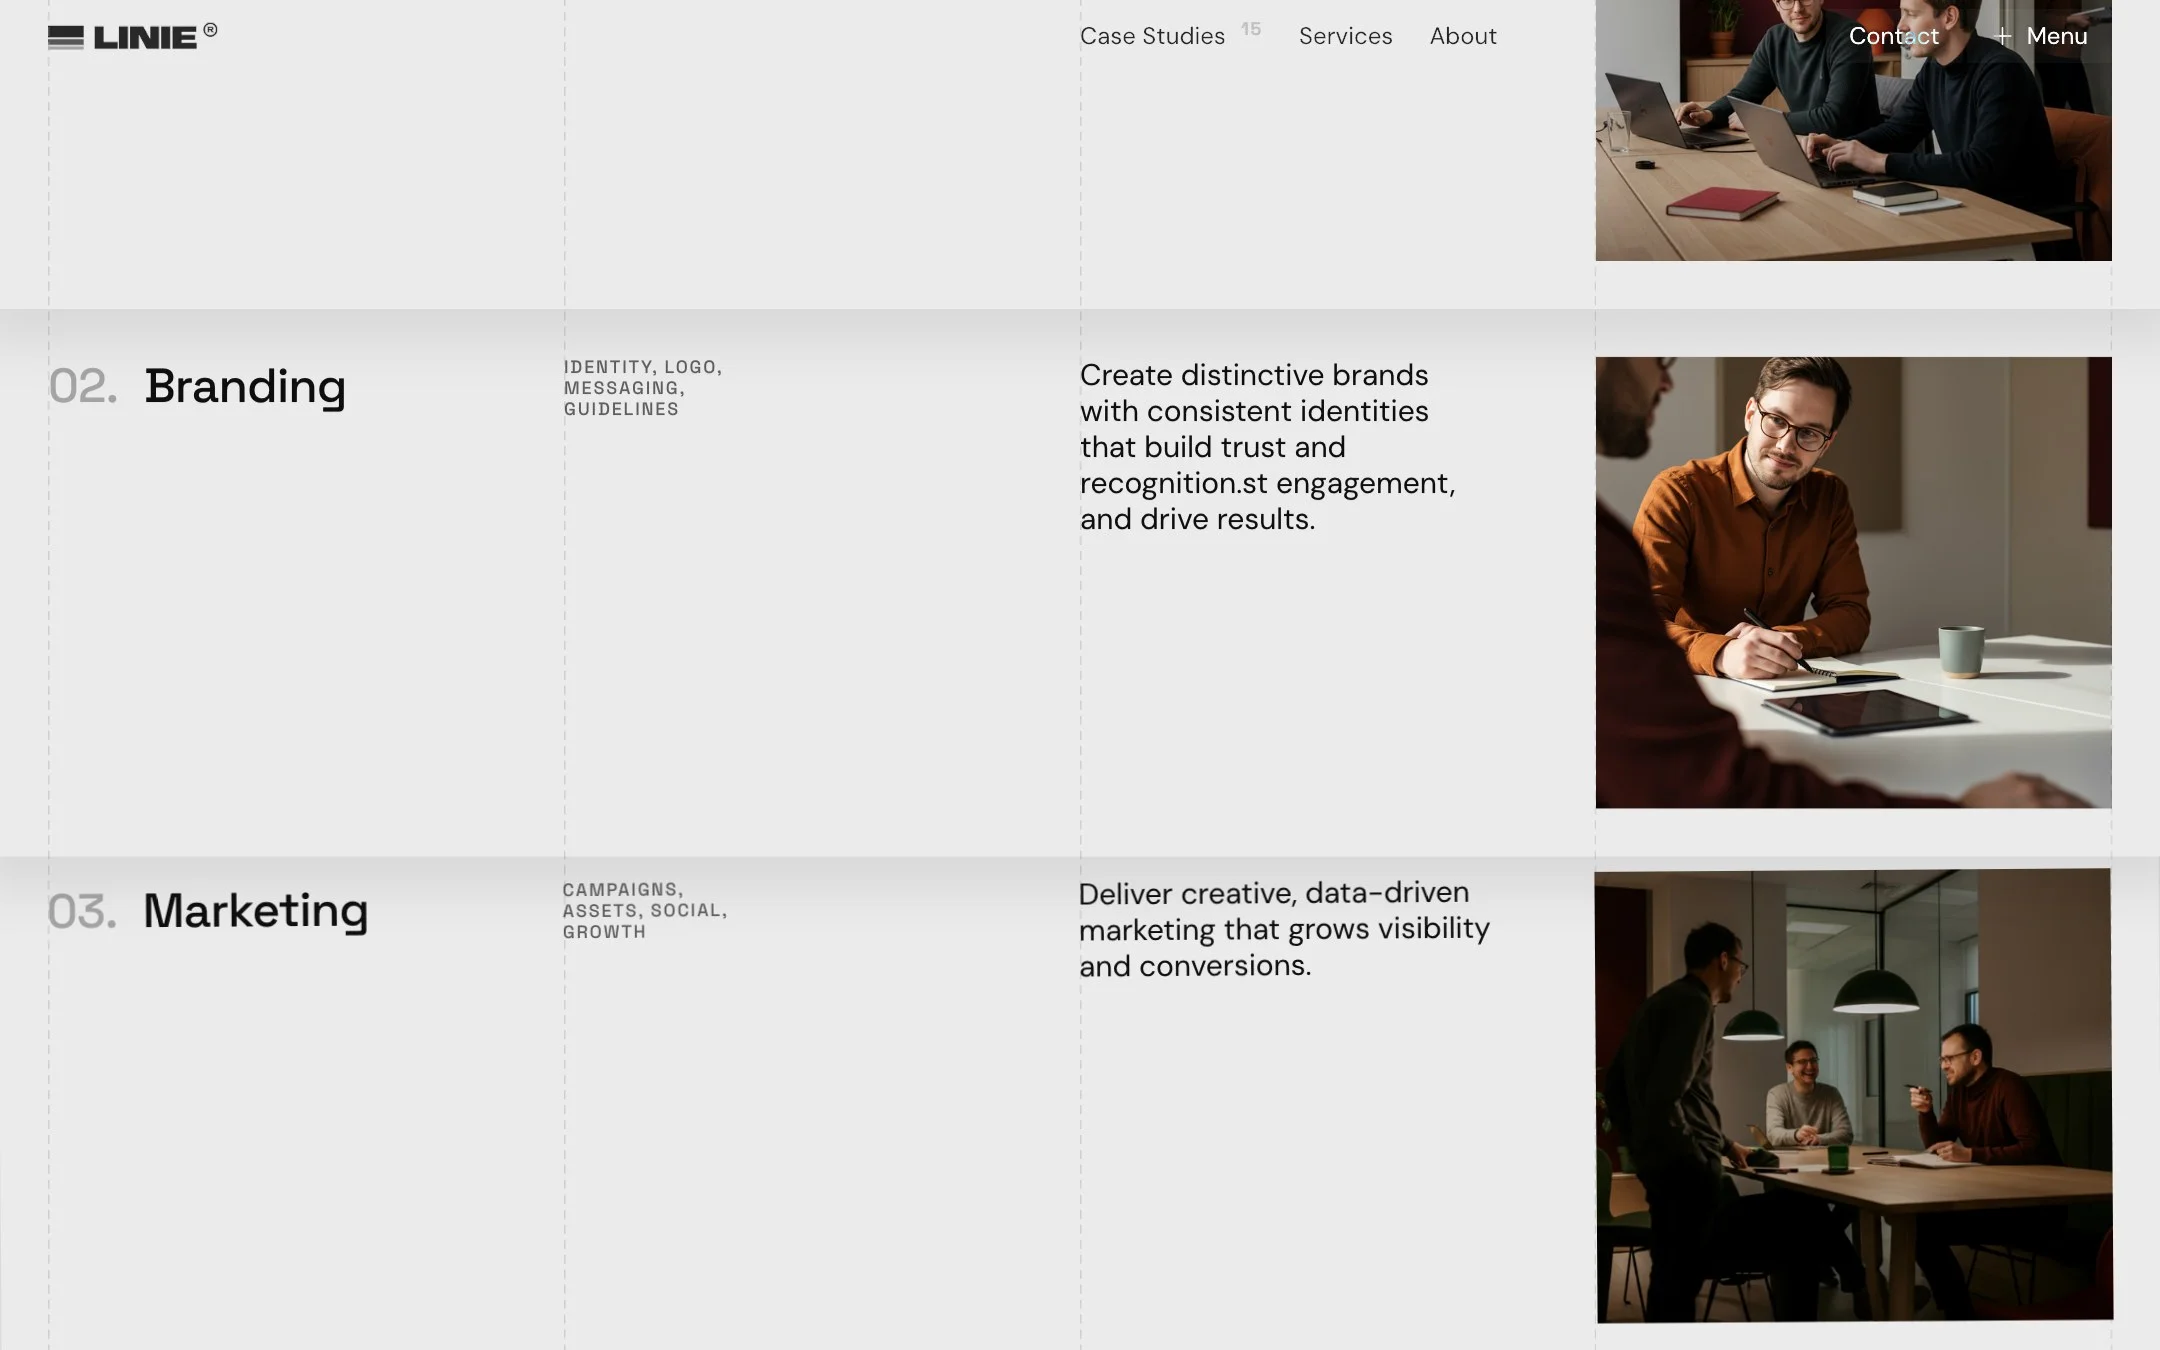Open the About page
The image size is (2160, 1350).
coord(1463,36)
